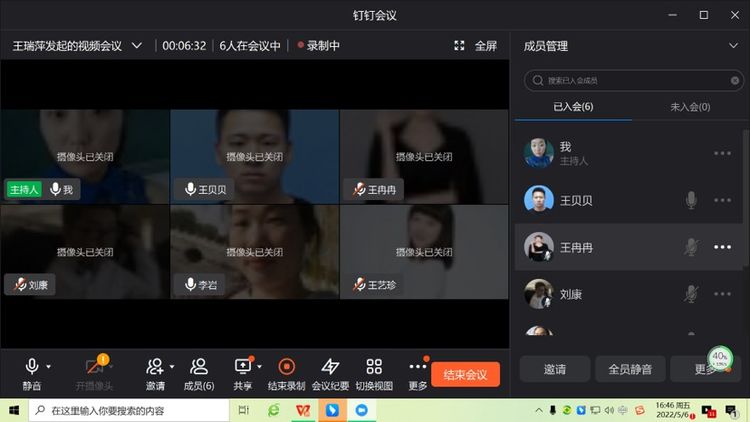Viewport: 750px width, 422px height.
Task: Click the 邀请 button in member panel
Action: click(555, 369)
